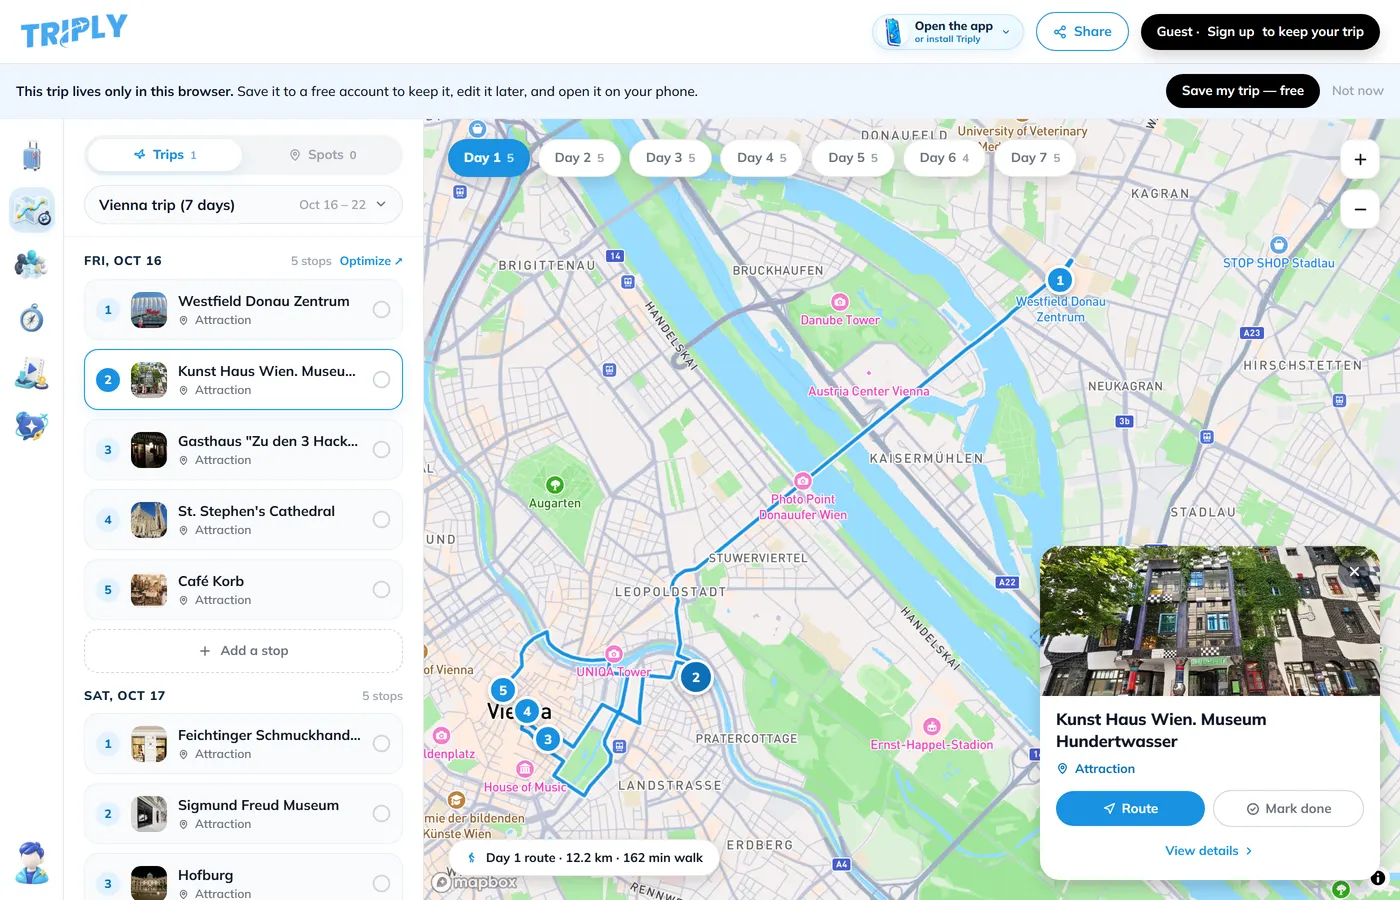Toggle done circle for Kunst Haus Wien stop
Image resolution: width=1400 pixels, height=900 pixels.
[381, 380]
